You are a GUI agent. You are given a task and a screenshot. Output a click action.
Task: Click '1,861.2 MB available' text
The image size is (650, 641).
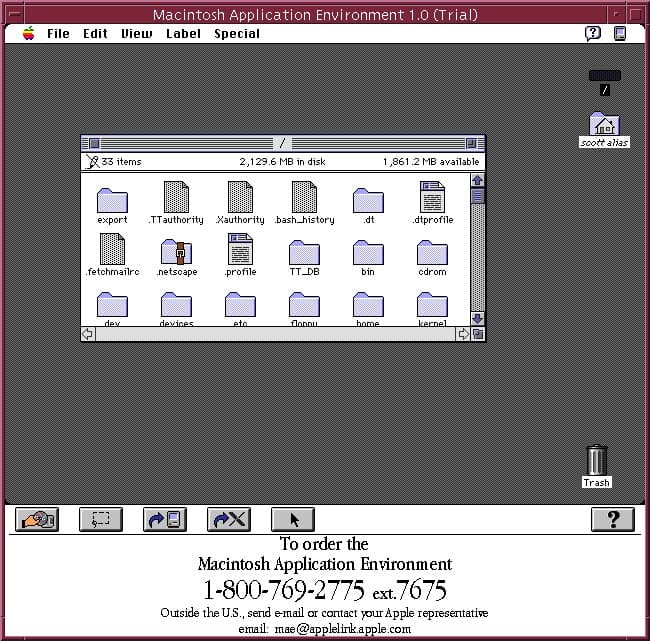431,162
